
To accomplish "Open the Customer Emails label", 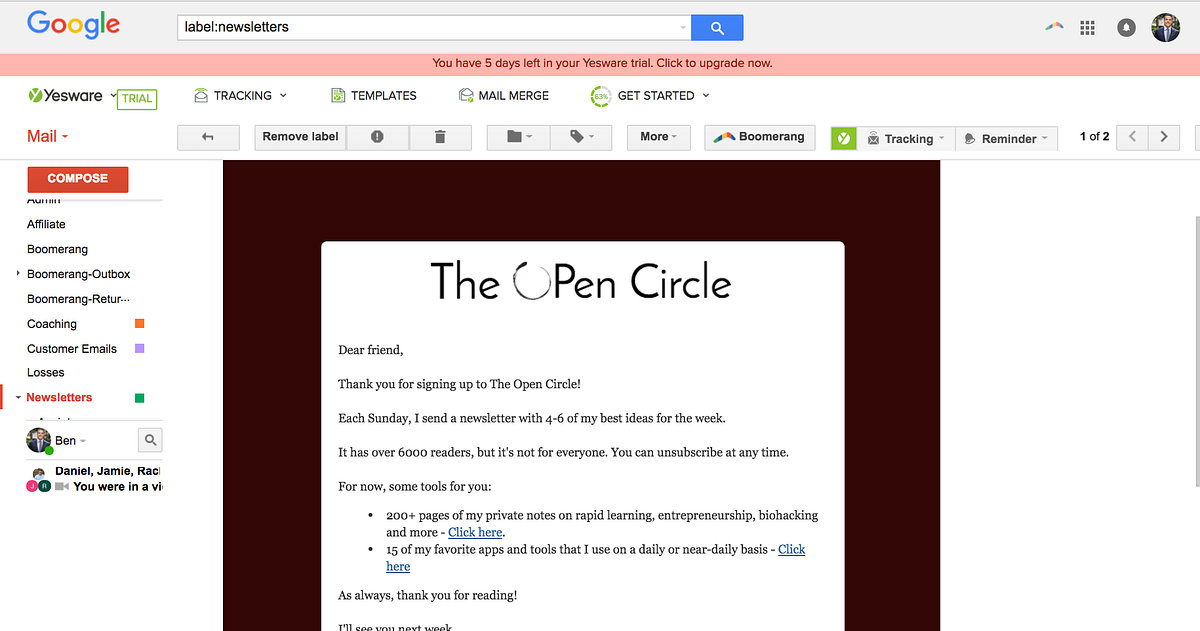I will pyautogui.click(x=72, y=349).
